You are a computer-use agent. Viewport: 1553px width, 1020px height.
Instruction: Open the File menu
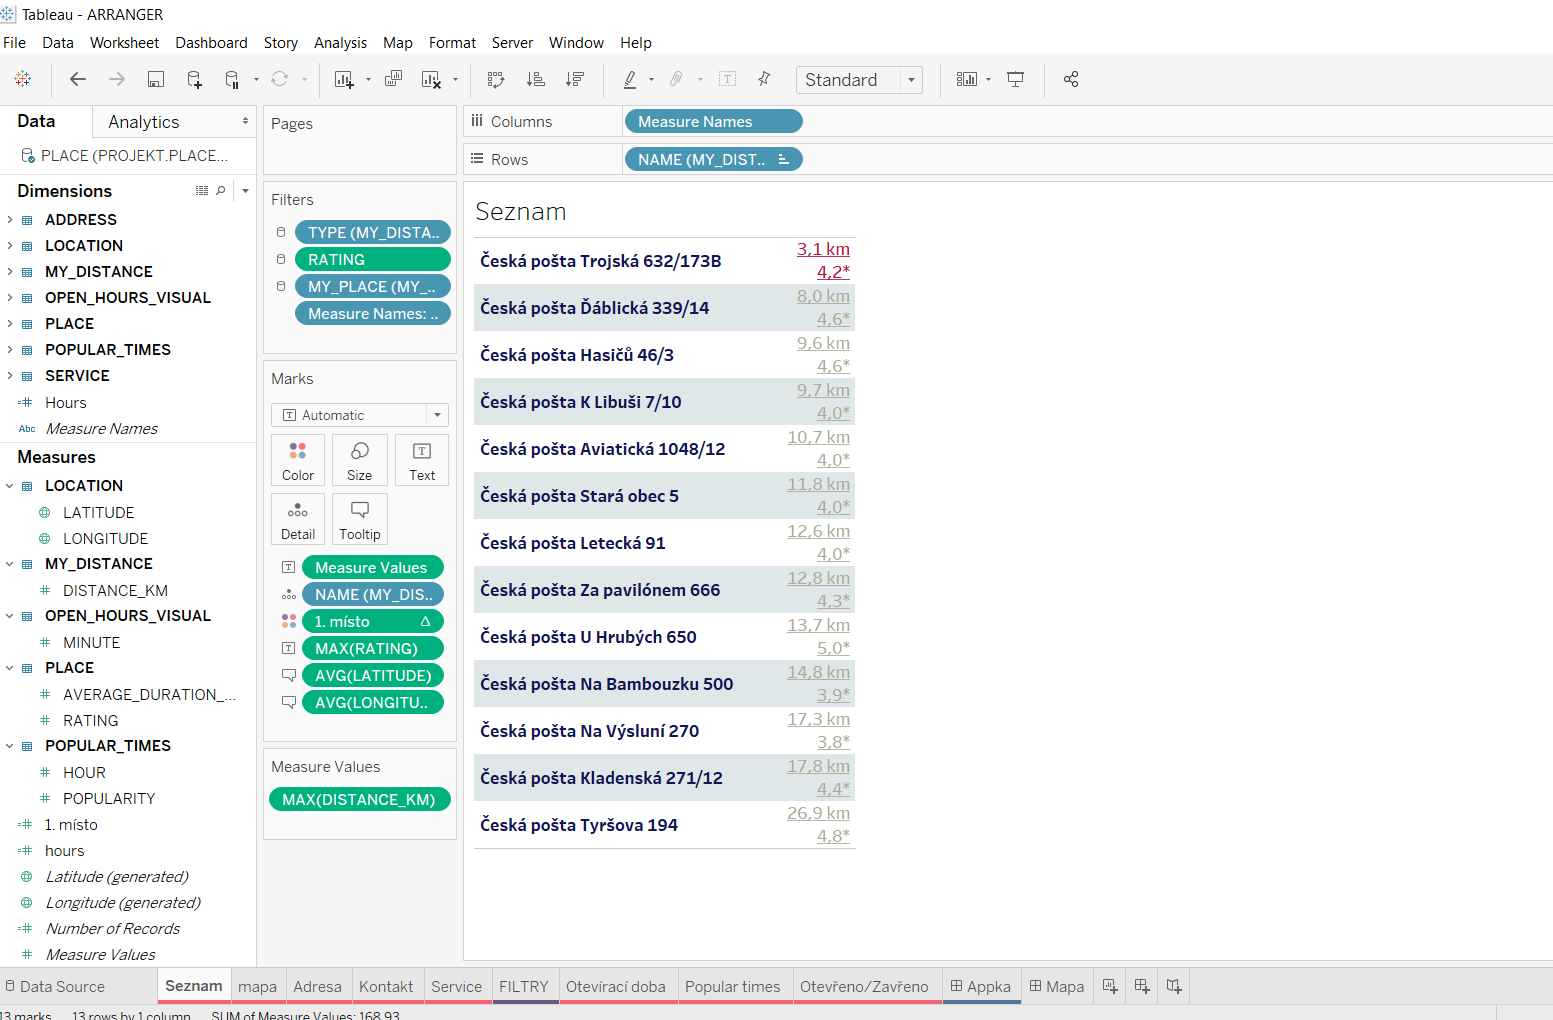click(15, 43)
